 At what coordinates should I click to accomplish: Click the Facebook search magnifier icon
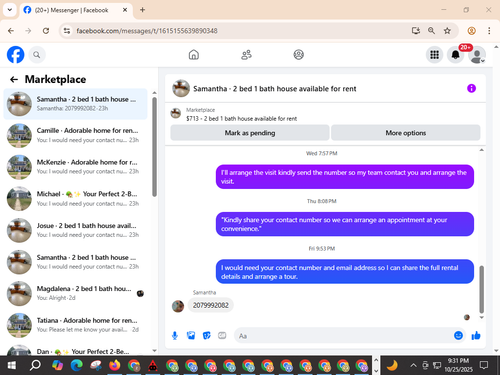click(x=37, y=55)
